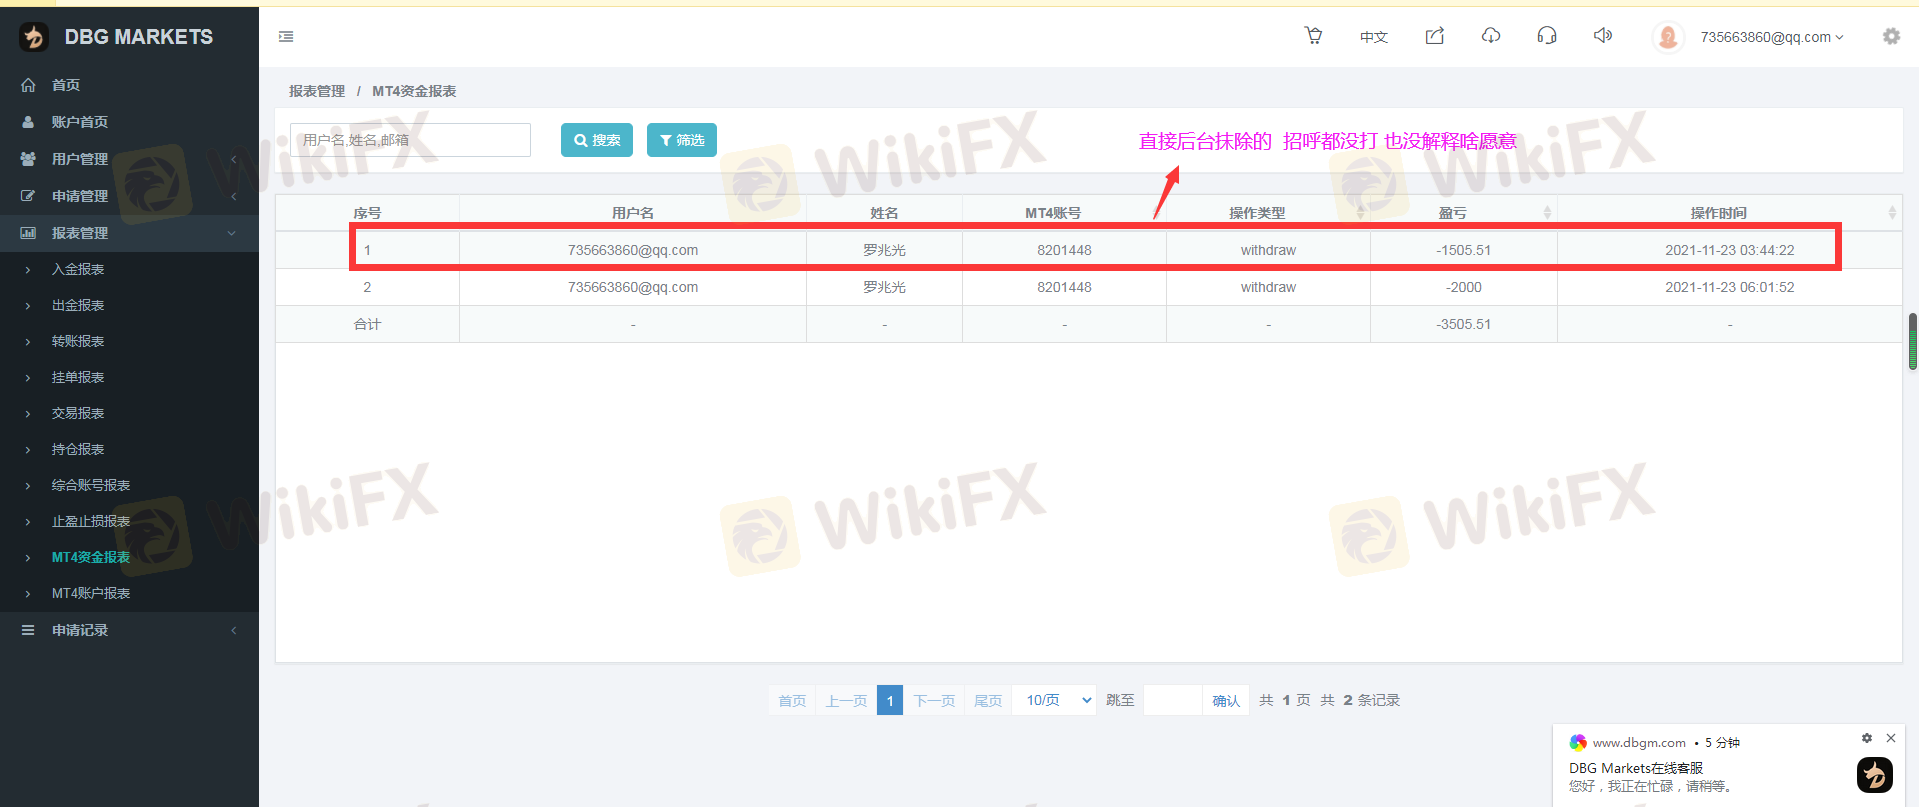Click the 用户名 column header
This screenshot has width=1919, height=807.
(633, 213)
